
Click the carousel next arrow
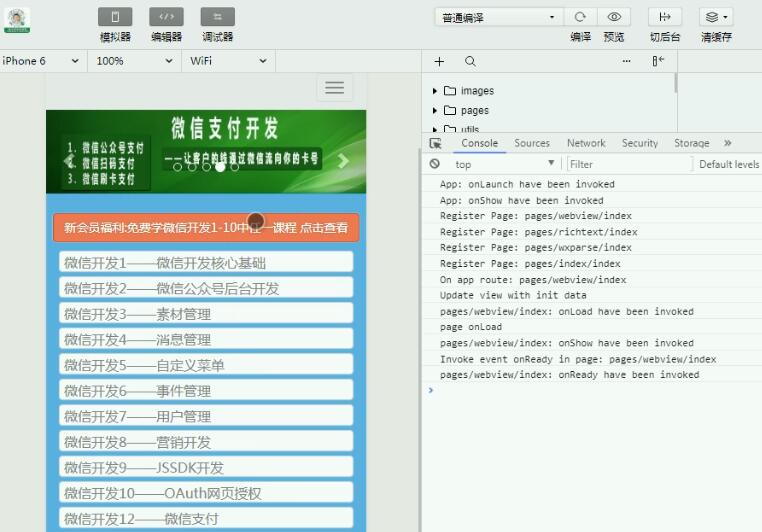[x=343, y=161]
